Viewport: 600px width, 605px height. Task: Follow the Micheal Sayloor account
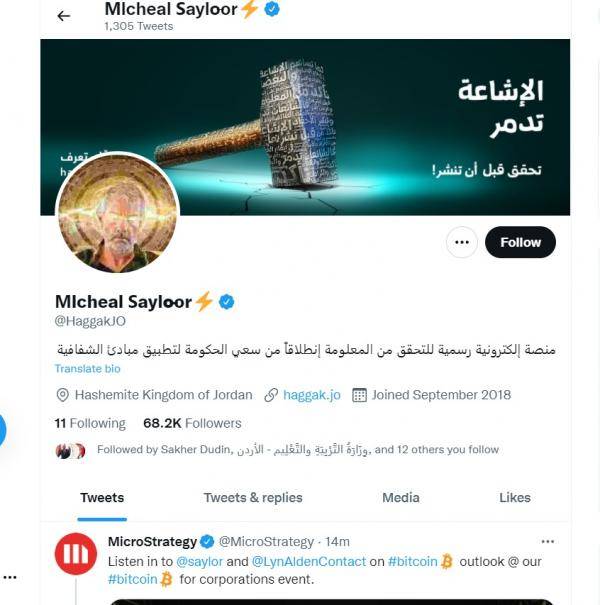[520, 242]
